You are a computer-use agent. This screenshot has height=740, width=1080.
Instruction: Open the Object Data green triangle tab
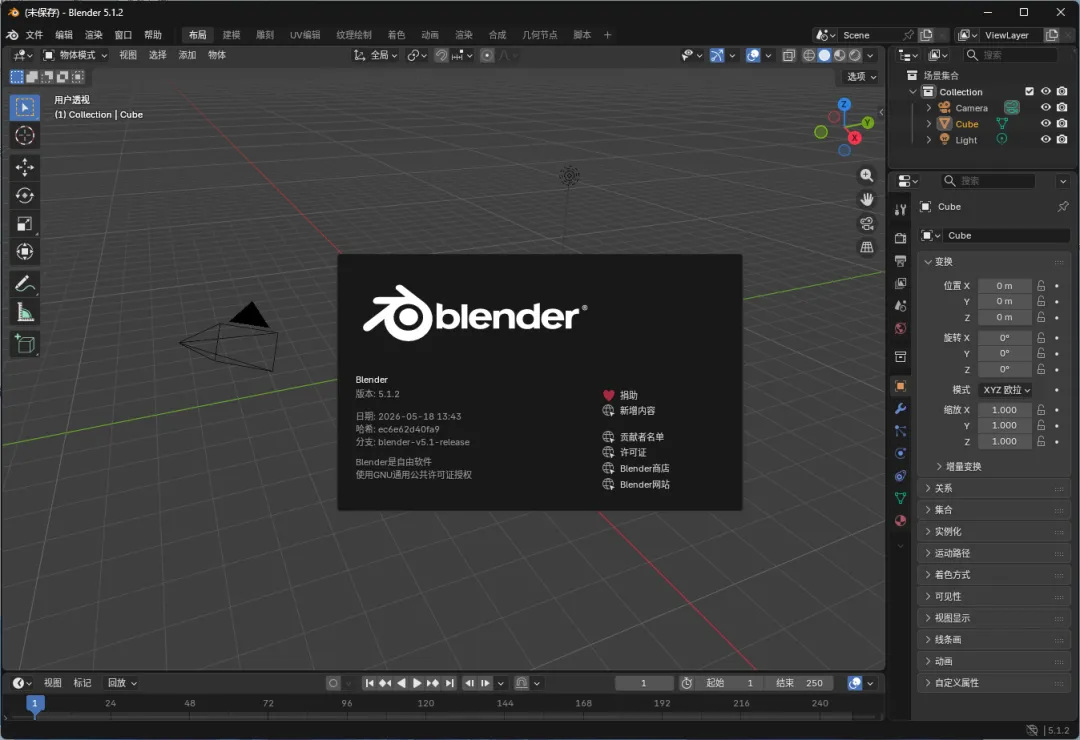tap(900, 498)
